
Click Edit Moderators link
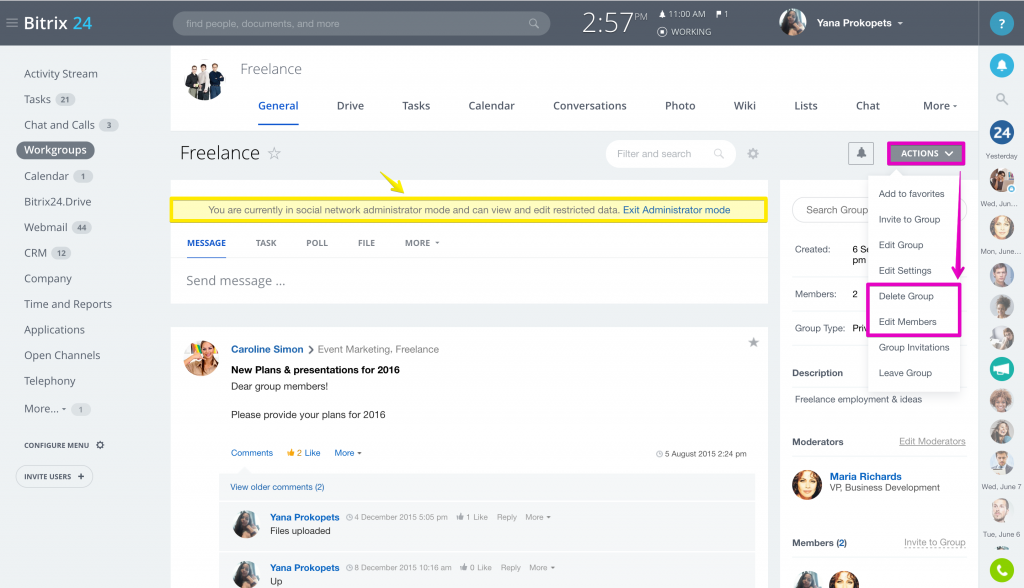[x=932, y=441]
